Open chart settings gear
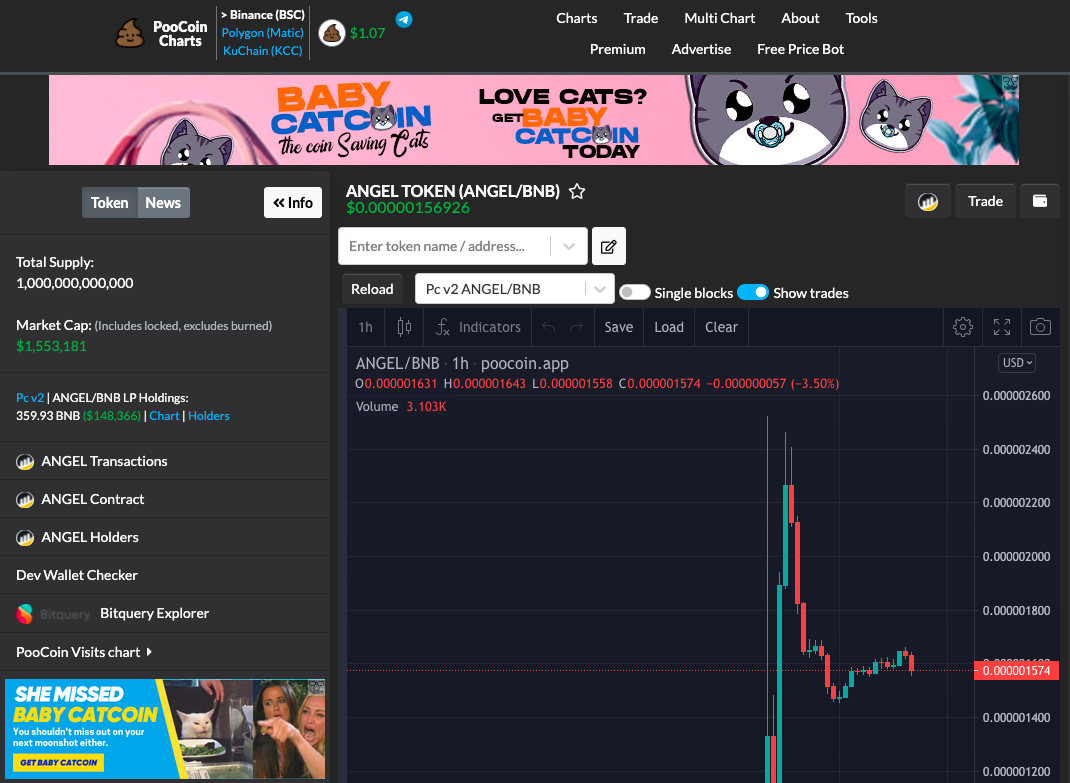The image size is (1070, 783). [x=963, y=327]
